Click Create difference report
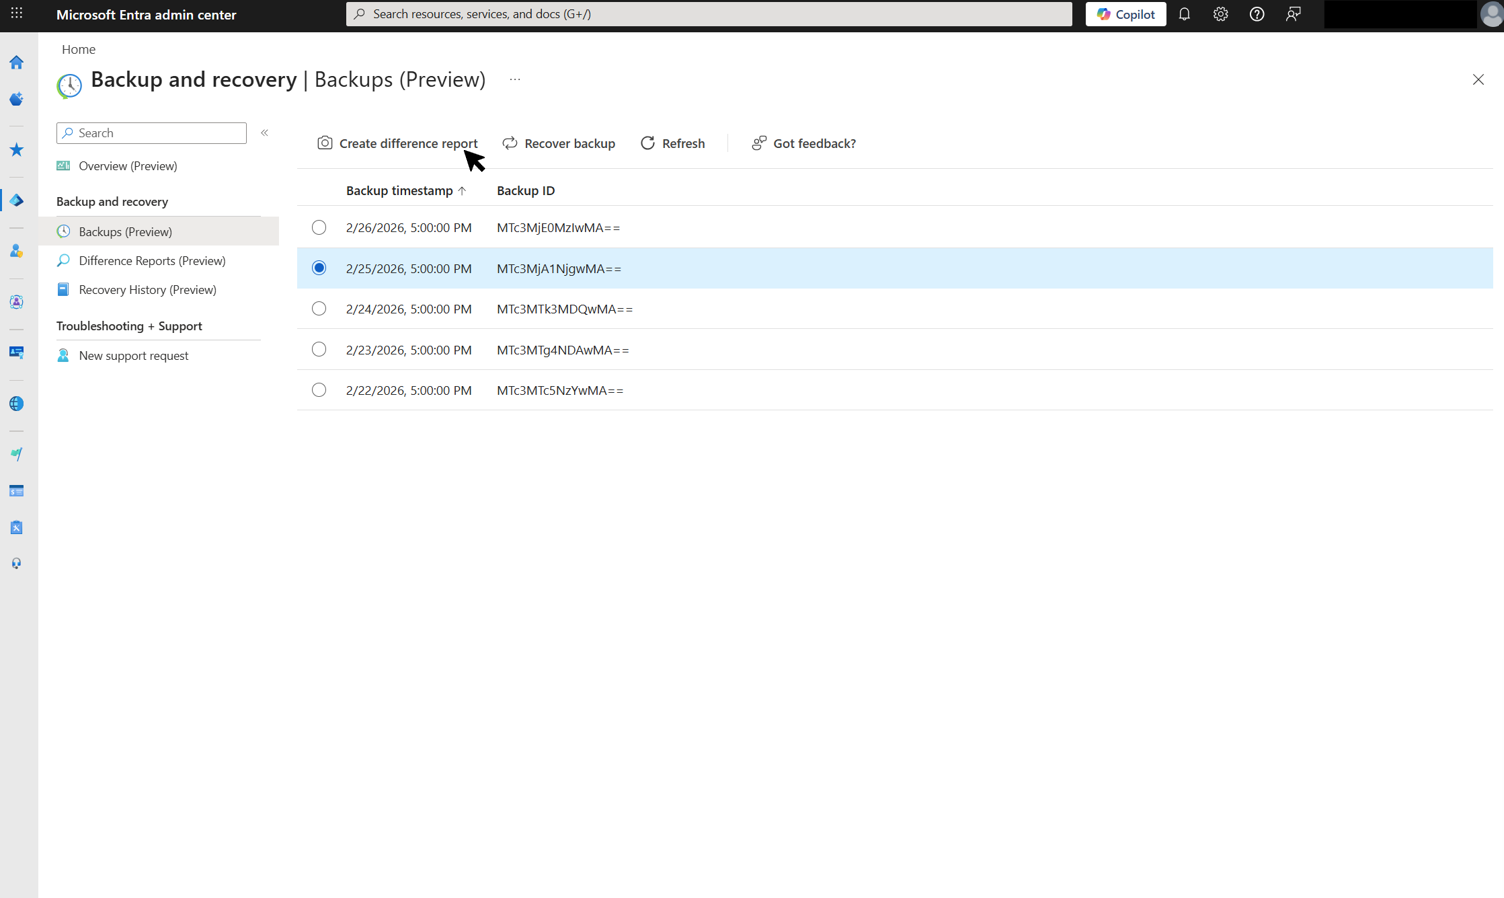Image resolution: width=1504 pixels, height=898 pixels. click(397, 143)
